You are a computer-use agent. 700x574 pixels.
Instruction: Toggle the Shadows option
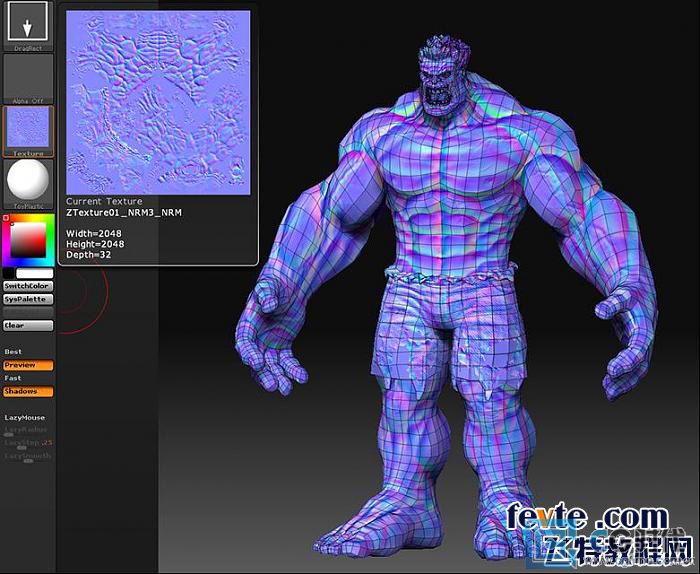pyautogui.click(x=28, y=391)
